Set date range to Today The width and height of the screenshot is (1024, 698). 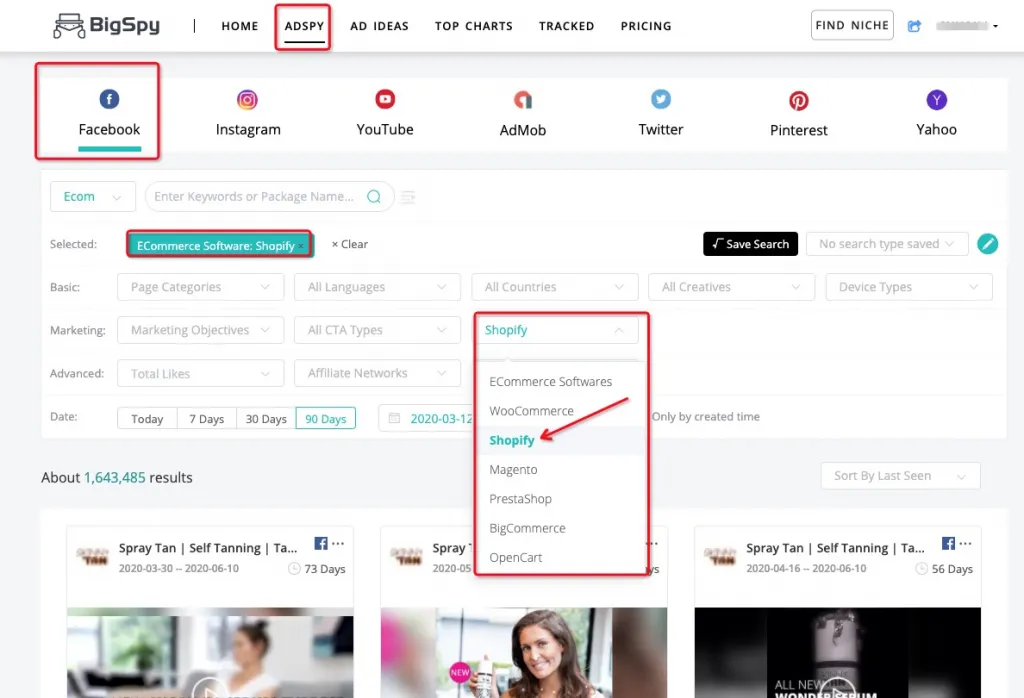147,419
